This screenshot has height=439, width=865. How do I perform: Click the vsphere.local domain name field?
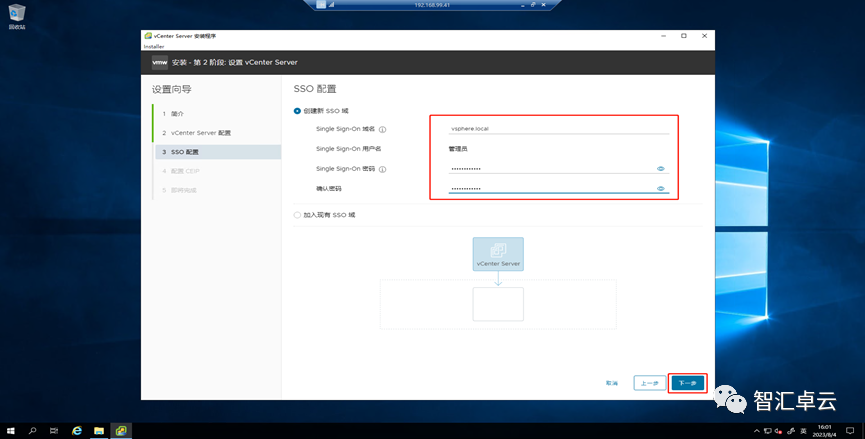pos(558,129)
